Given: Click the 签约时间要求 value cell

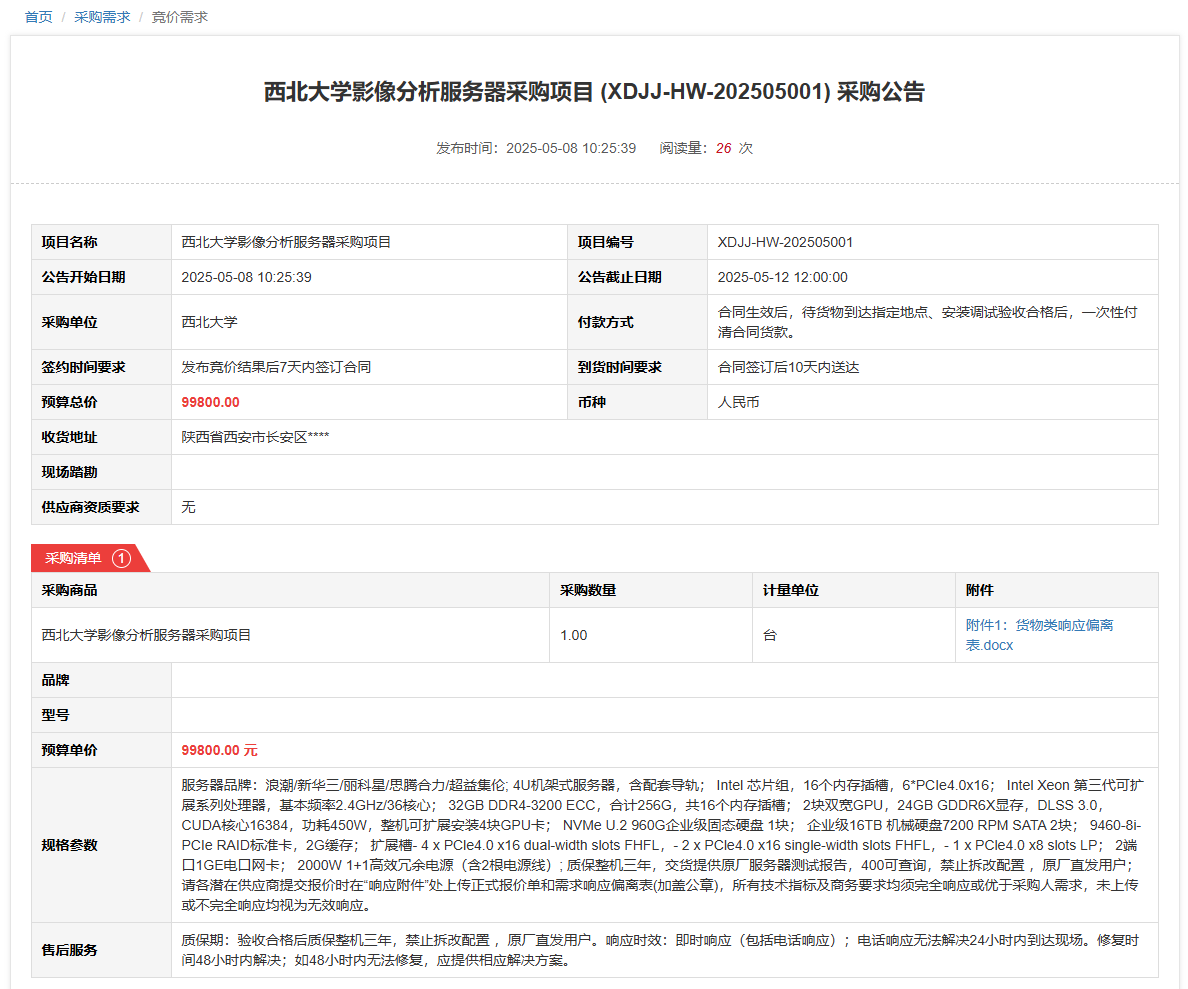Looking at the screenshot, I should tap(276, 367).
